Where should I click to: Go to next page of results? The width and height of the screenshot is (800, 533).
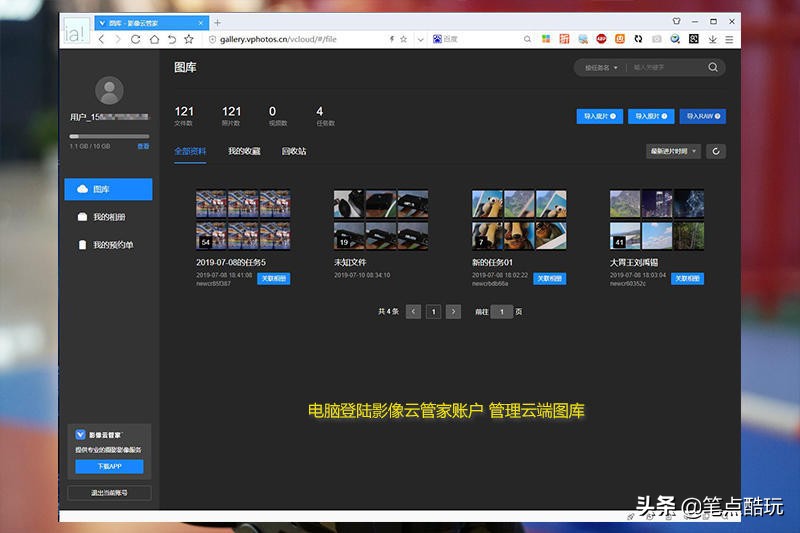pyautogui.click(x=453, y=312)
